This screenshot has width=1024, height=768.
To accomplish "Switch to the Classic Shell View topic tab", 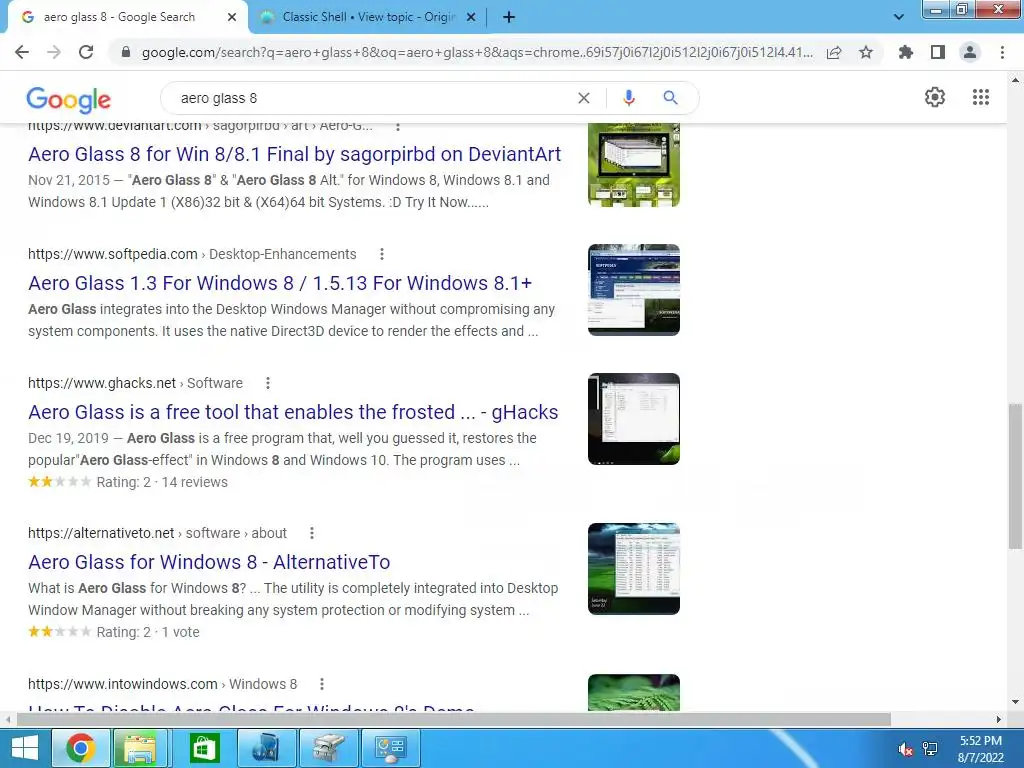I will [369, 17].
